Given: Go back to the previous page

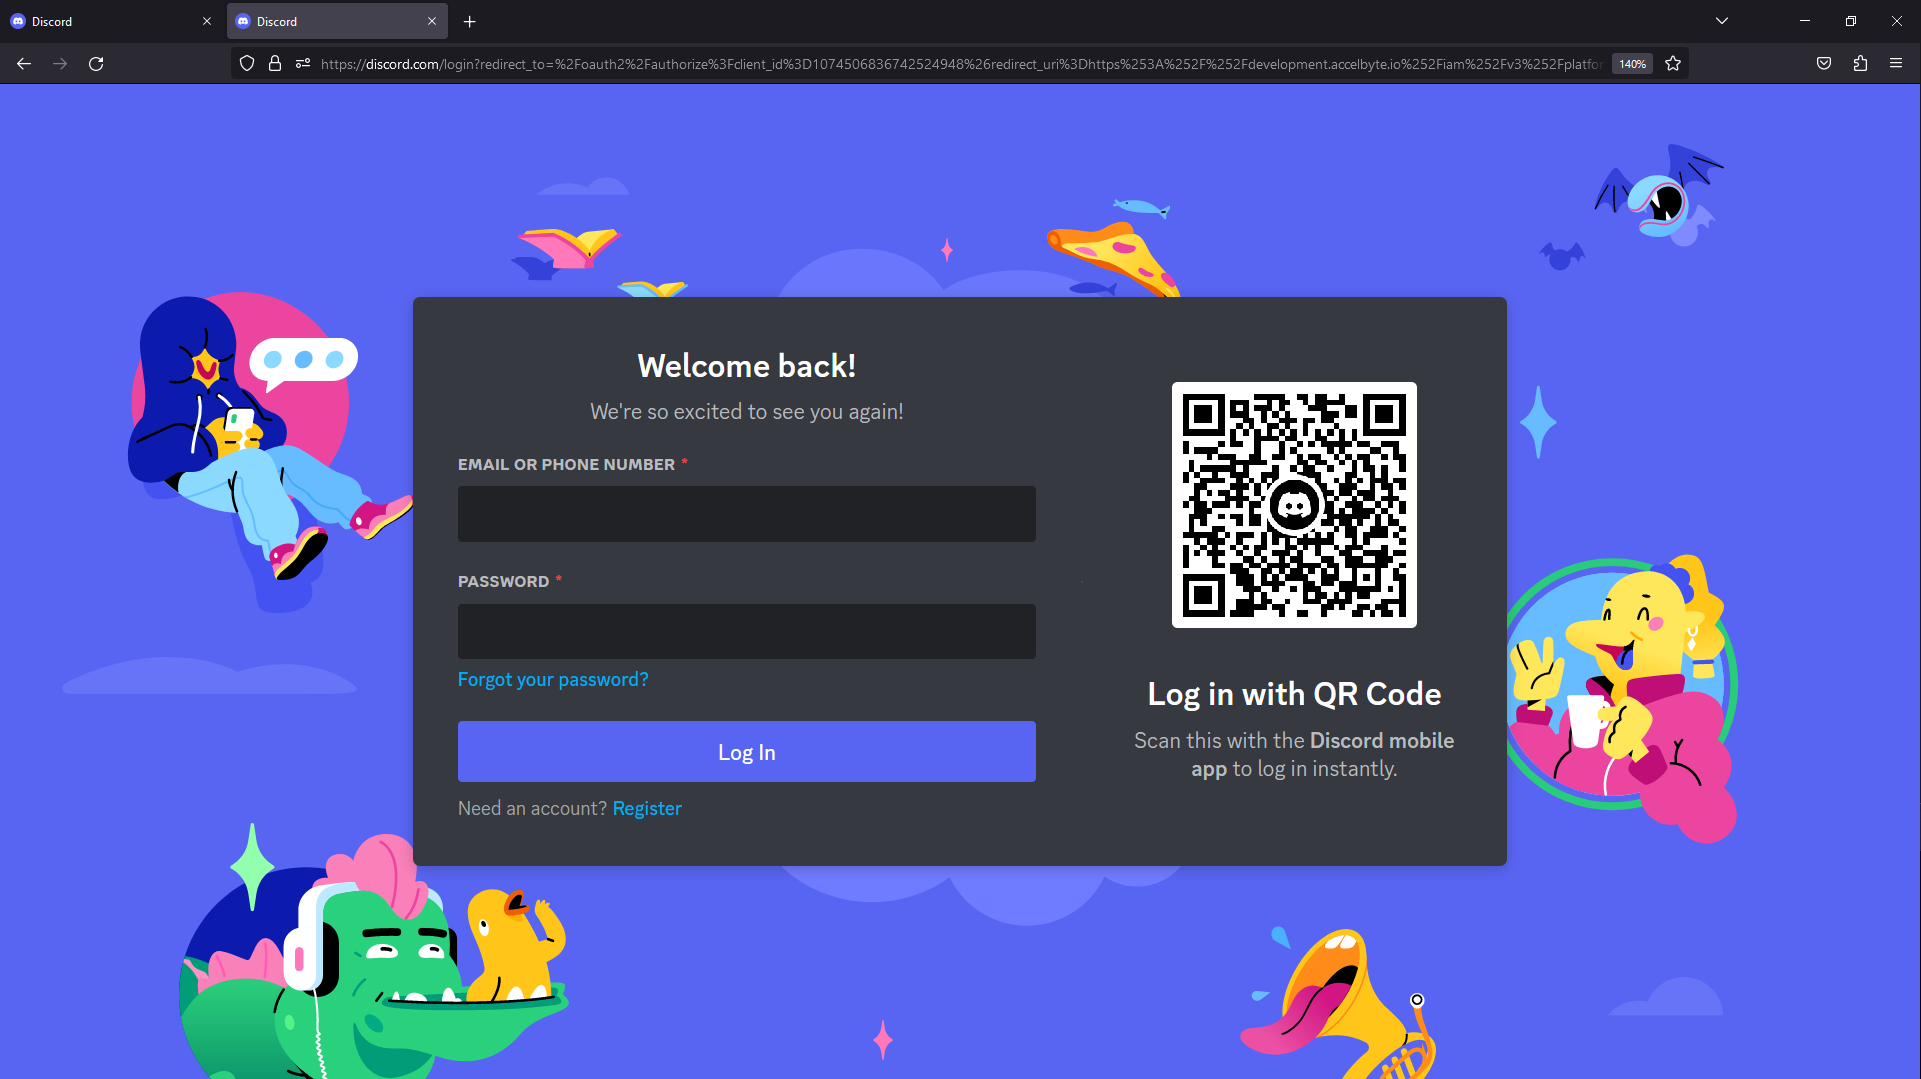Looking at the screenshot, I should 24,64.
